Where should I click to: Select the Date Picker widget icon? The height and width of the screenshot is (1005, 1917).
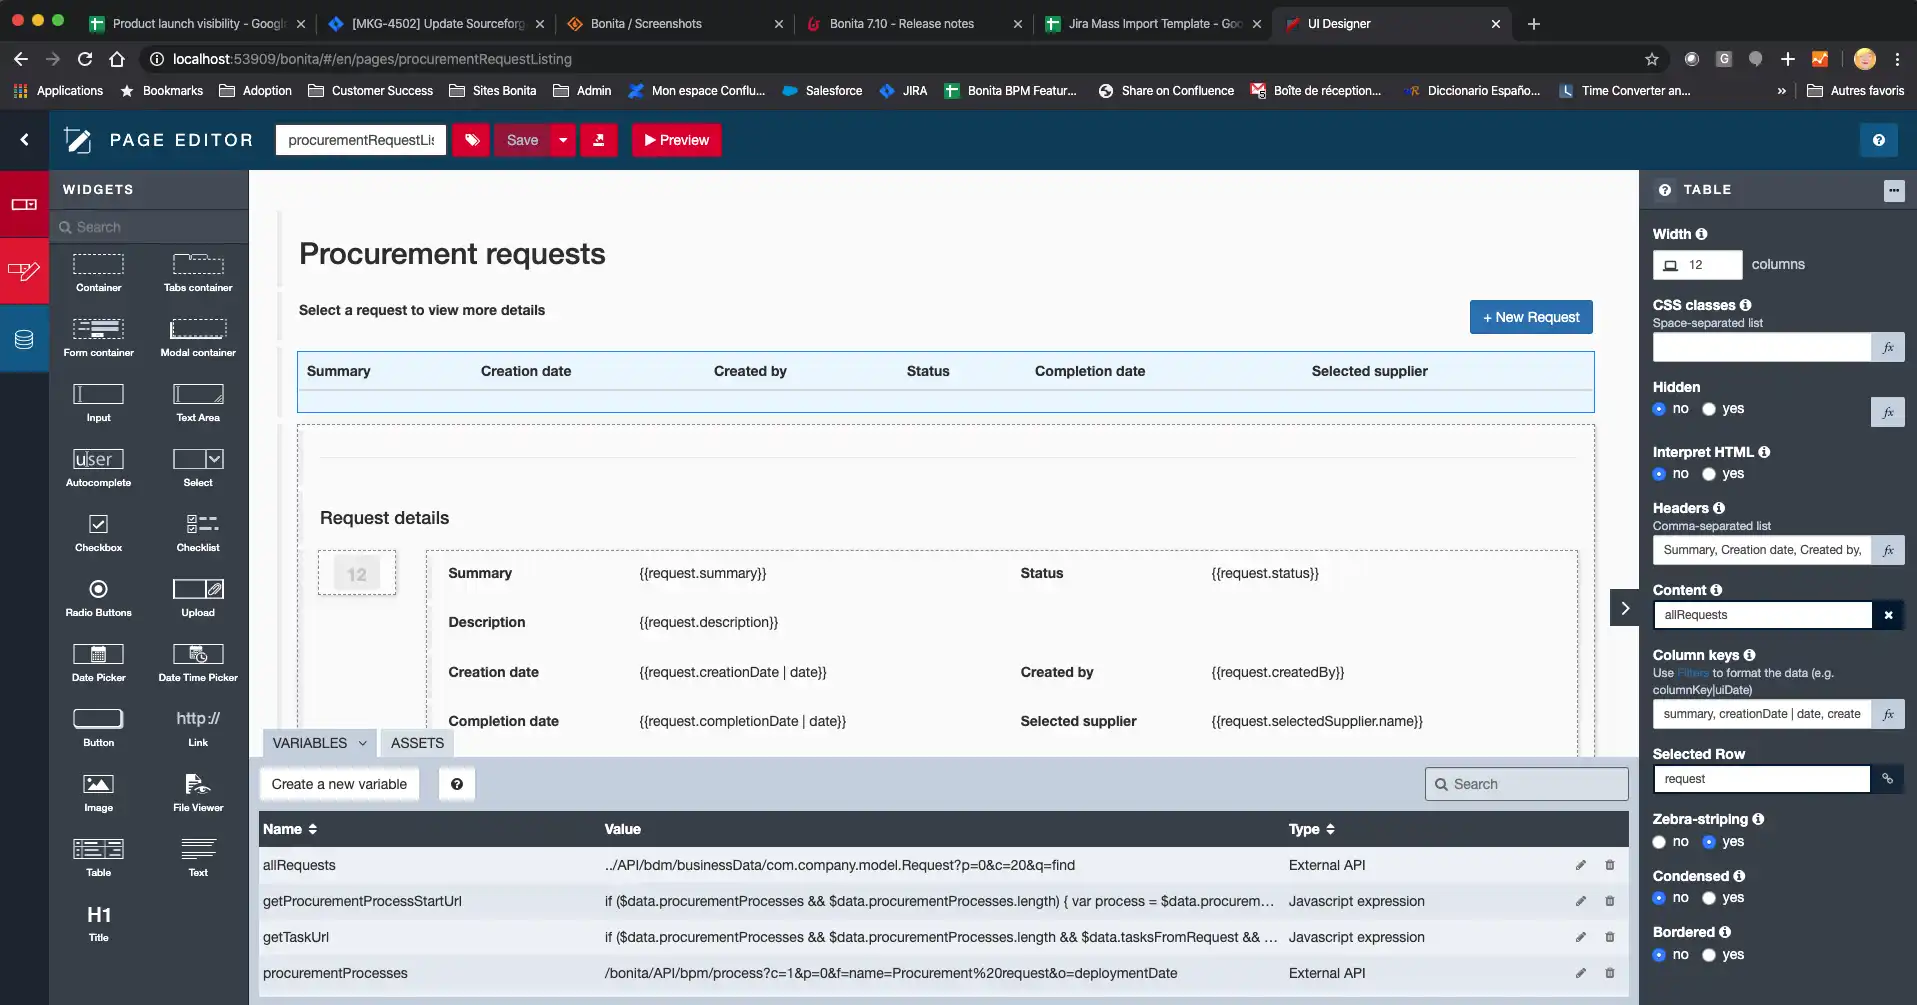click(x=98, y=655)
